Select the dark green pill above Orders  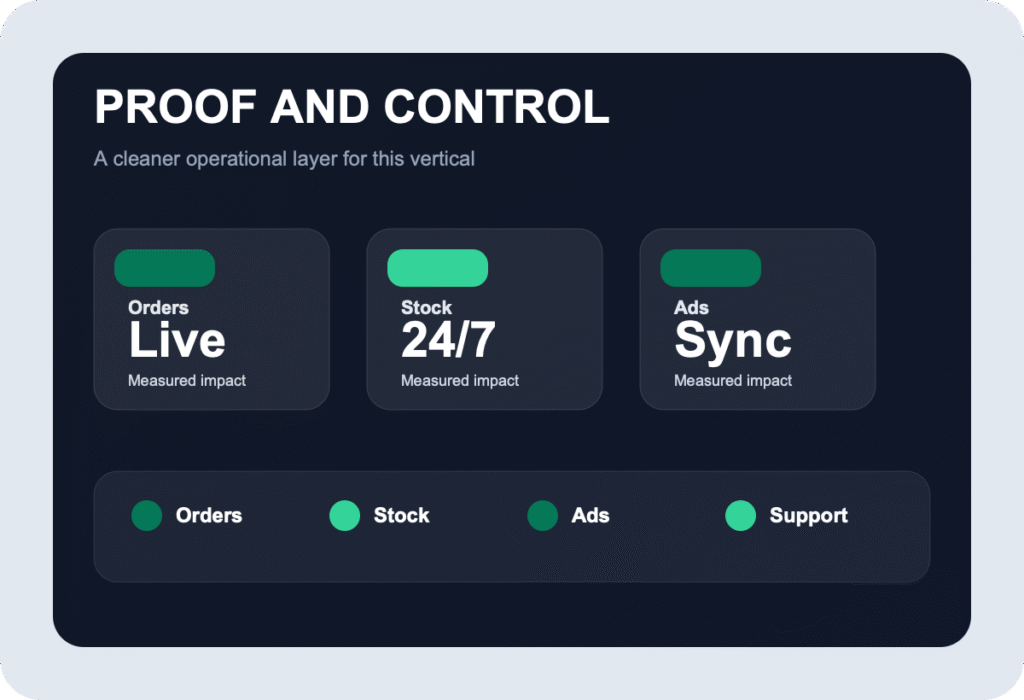[x=165, y=268]
